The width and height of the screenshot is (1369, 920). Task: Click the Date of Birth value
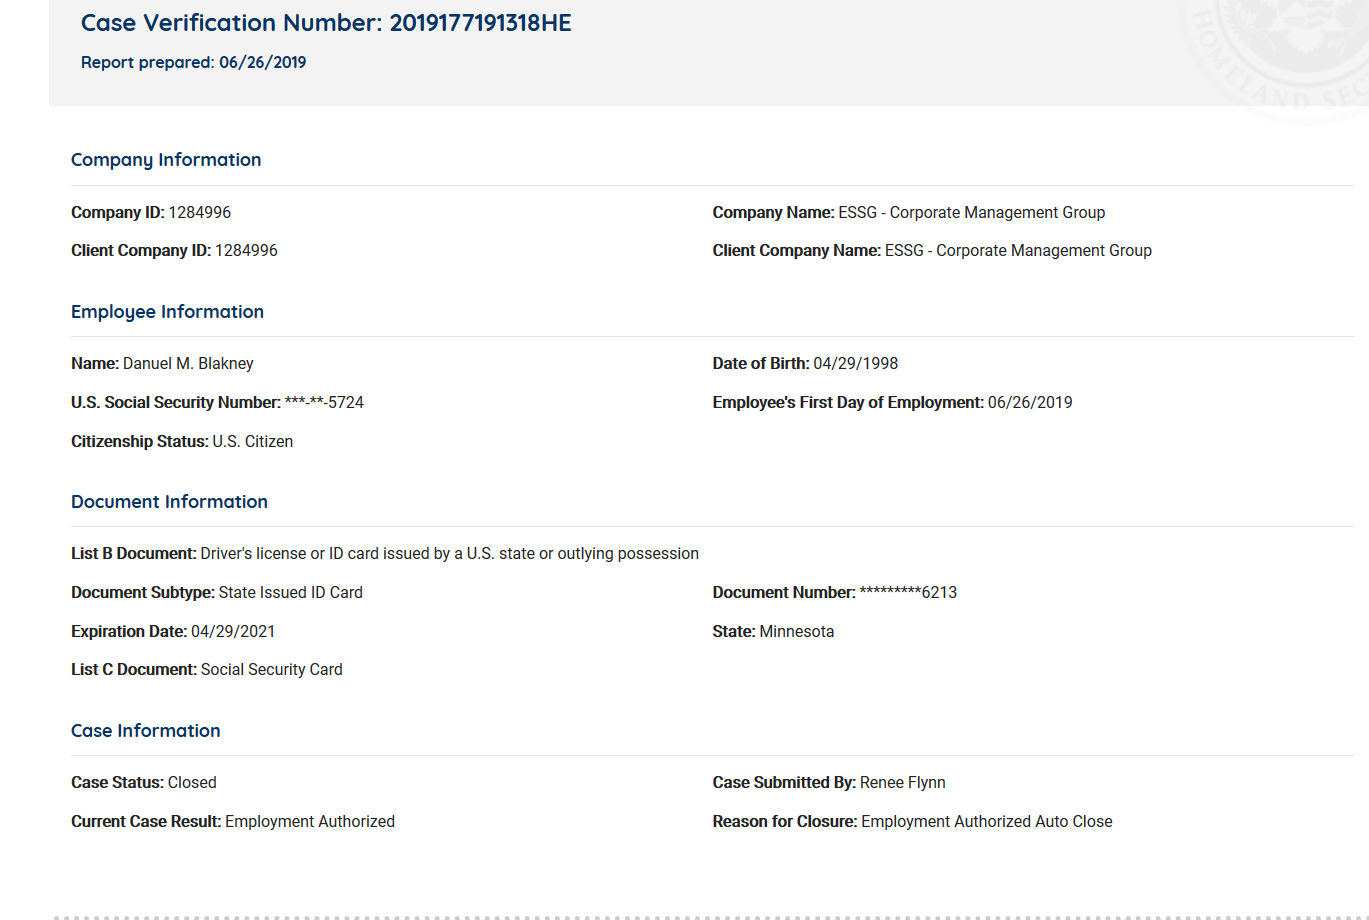[x=855, y=364]
